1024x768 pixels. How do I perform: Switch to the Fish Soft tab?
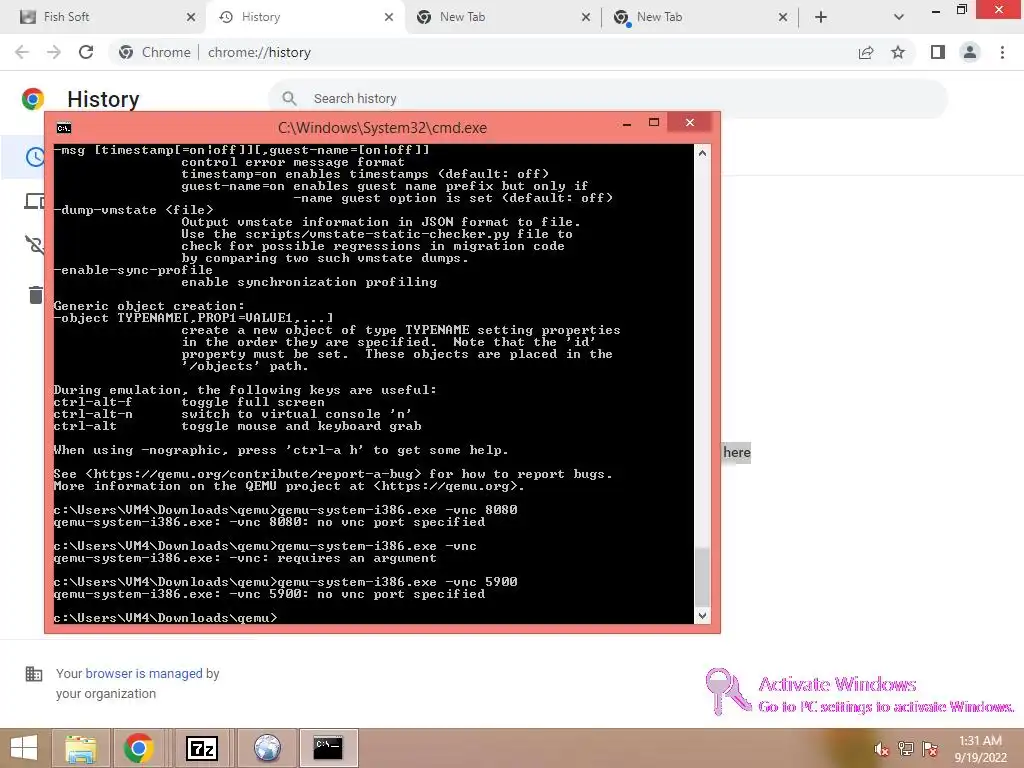104,17
